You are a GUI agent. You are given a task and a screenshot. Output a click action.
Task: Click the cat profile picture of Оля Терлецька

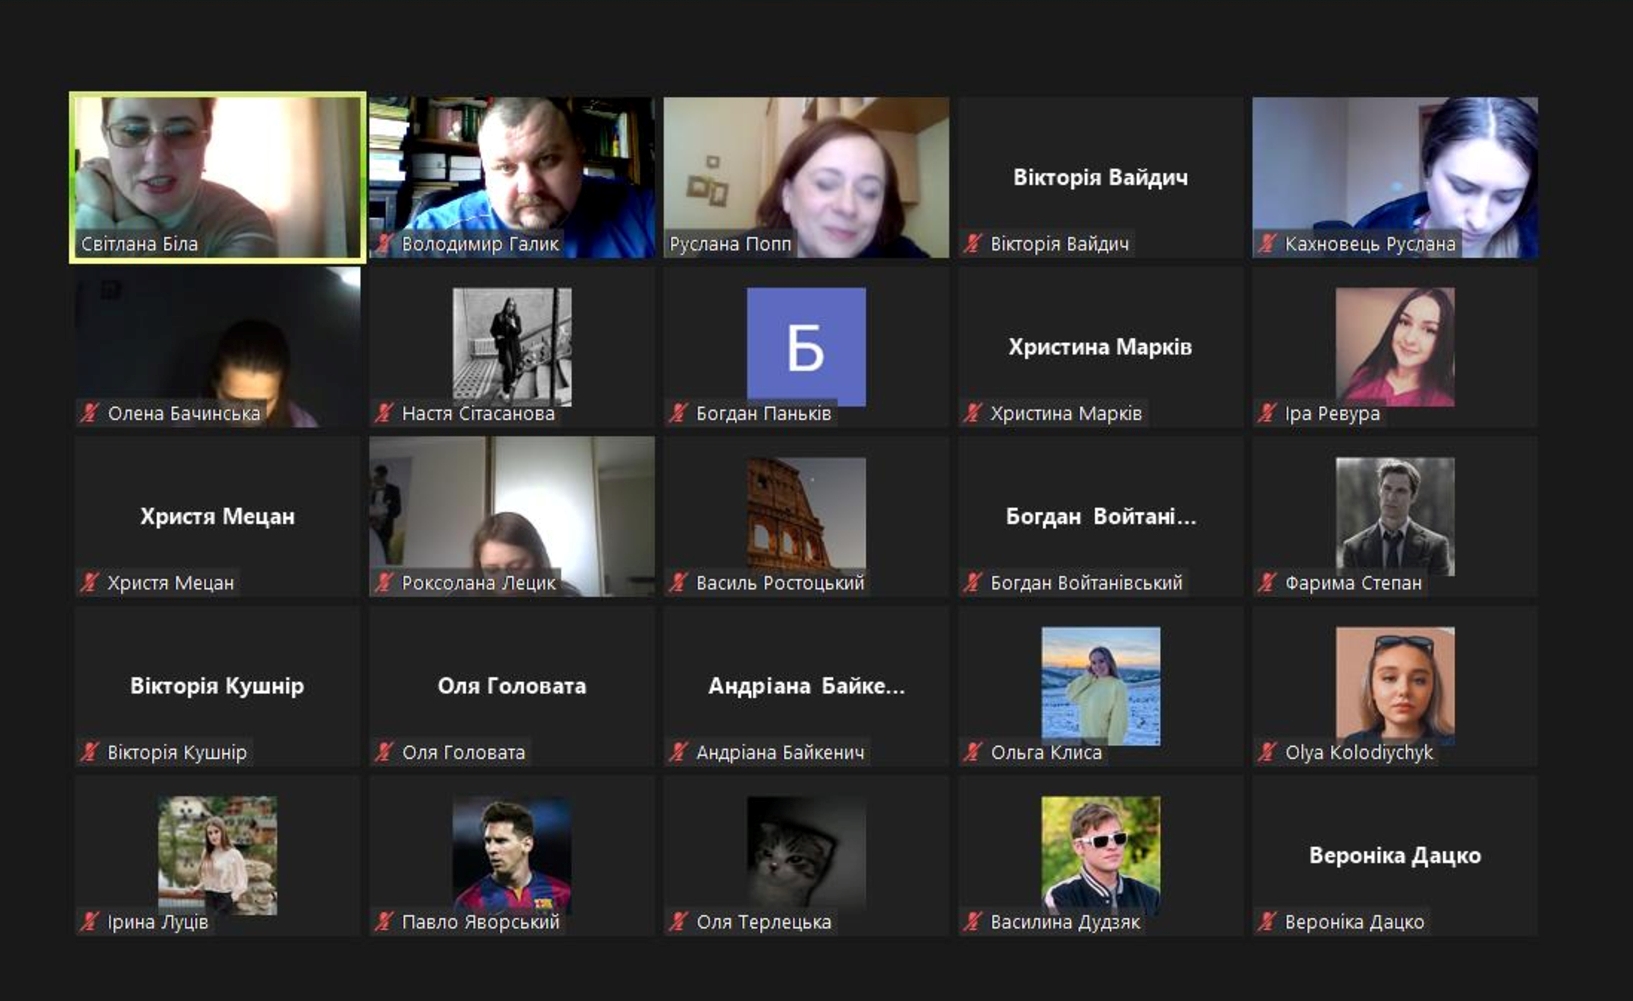coord(806,853)
